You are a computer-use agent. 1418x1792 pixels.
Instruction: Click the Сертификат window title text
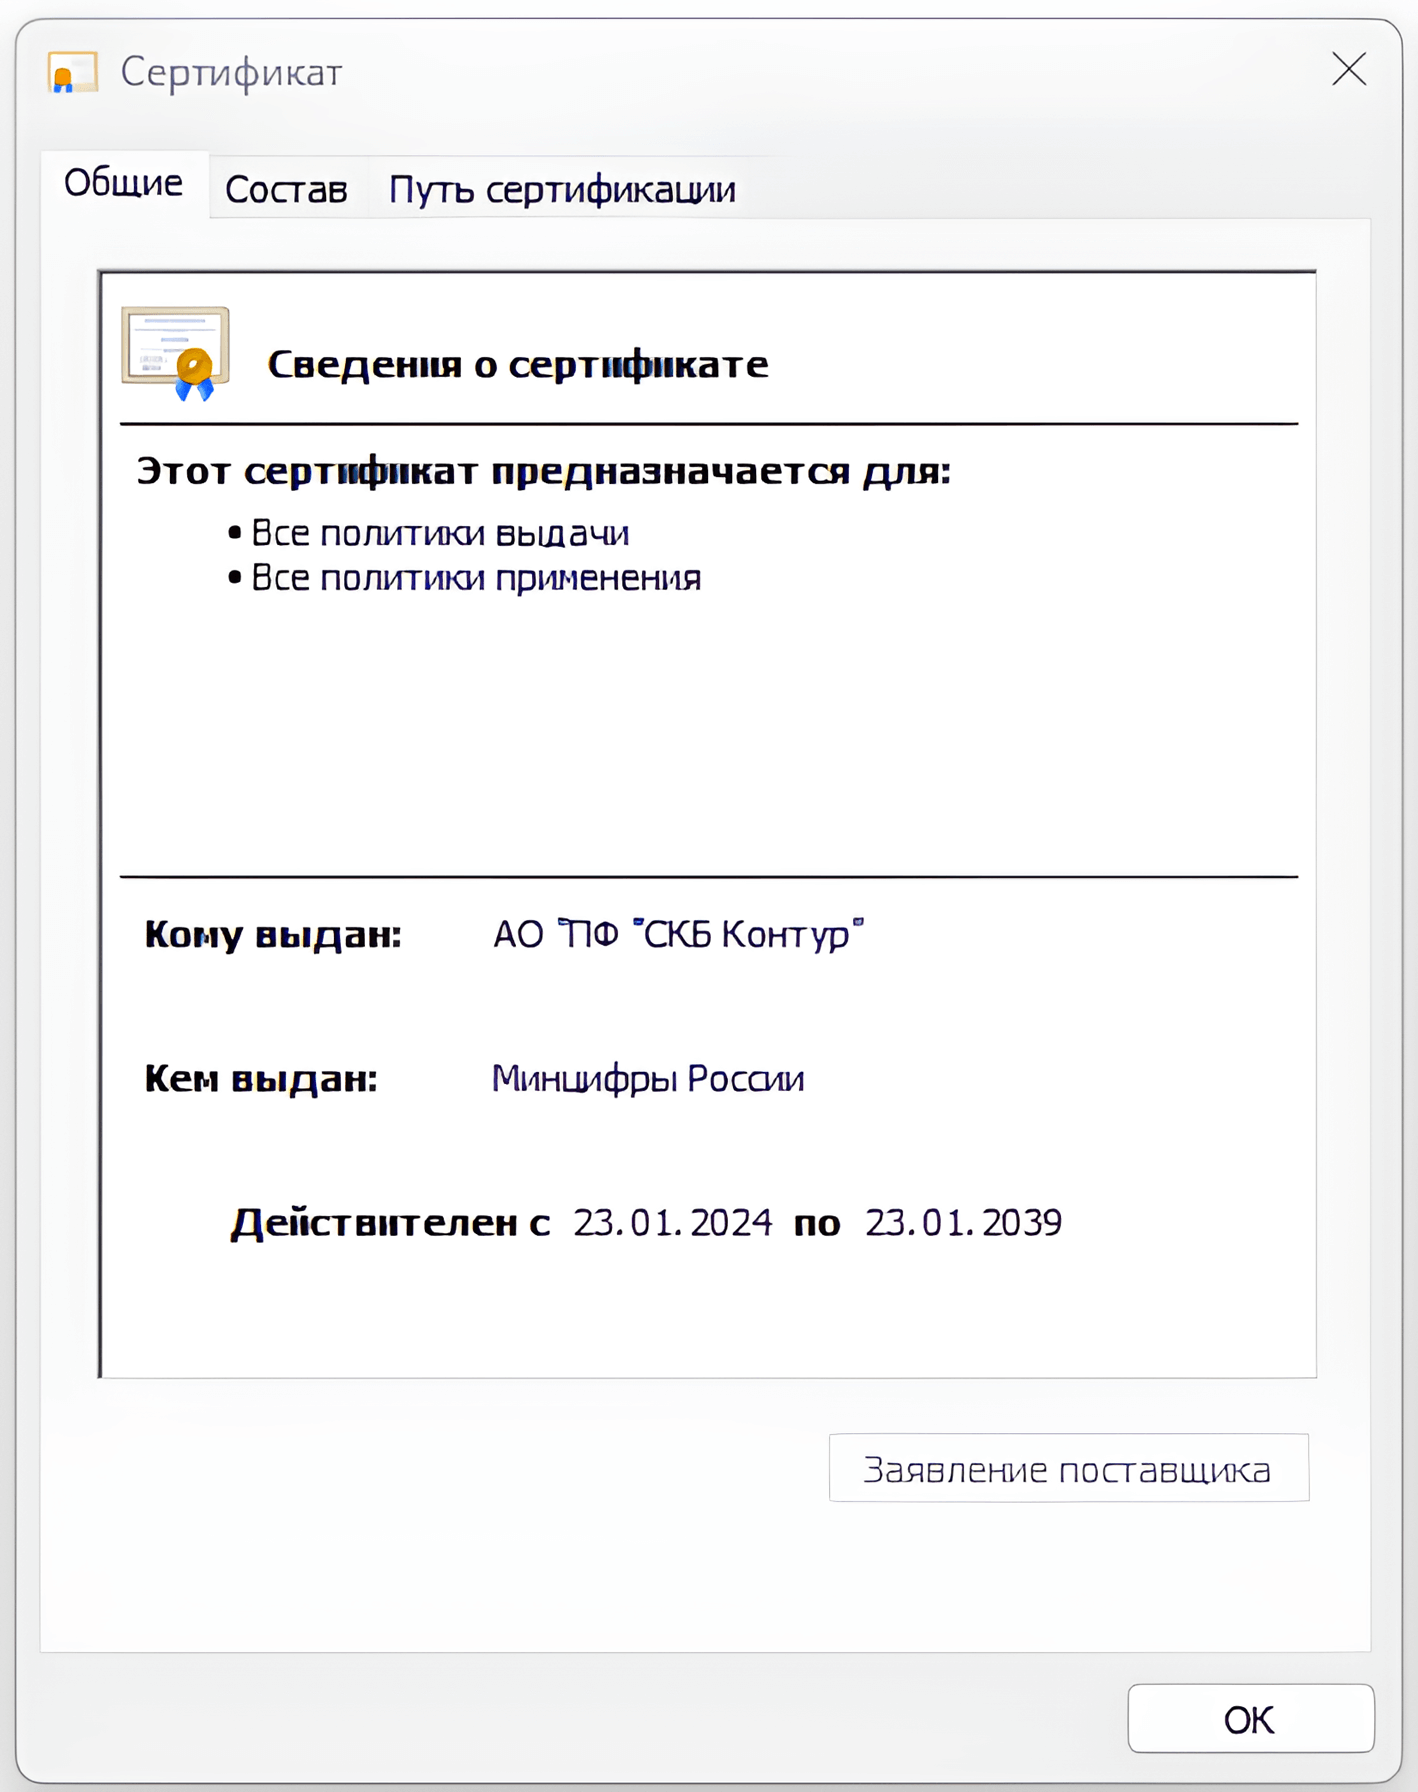pyautogui.click(x=231, y=72)
